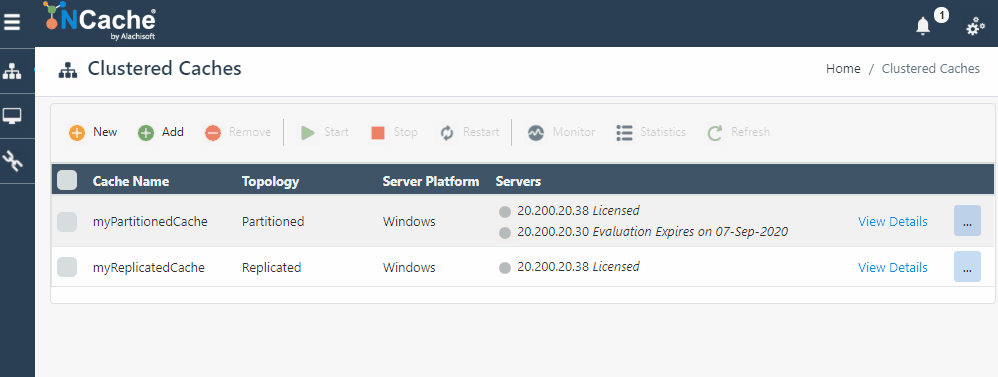Image resolution: width=998 pixels, height=377 pixels.
Task: Open the myReplicatedCache more-options (...) button
Action: click(x=967, y=267)
